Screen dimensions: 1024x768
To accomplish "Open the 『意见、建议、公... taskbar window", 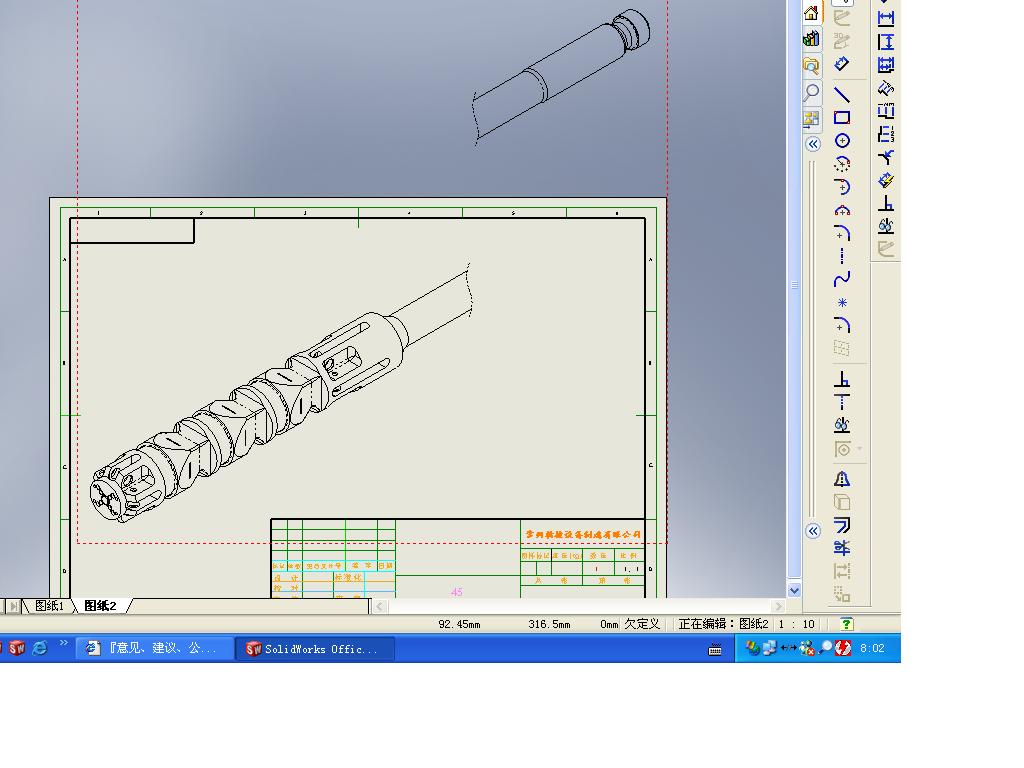I will click(155, 648).
